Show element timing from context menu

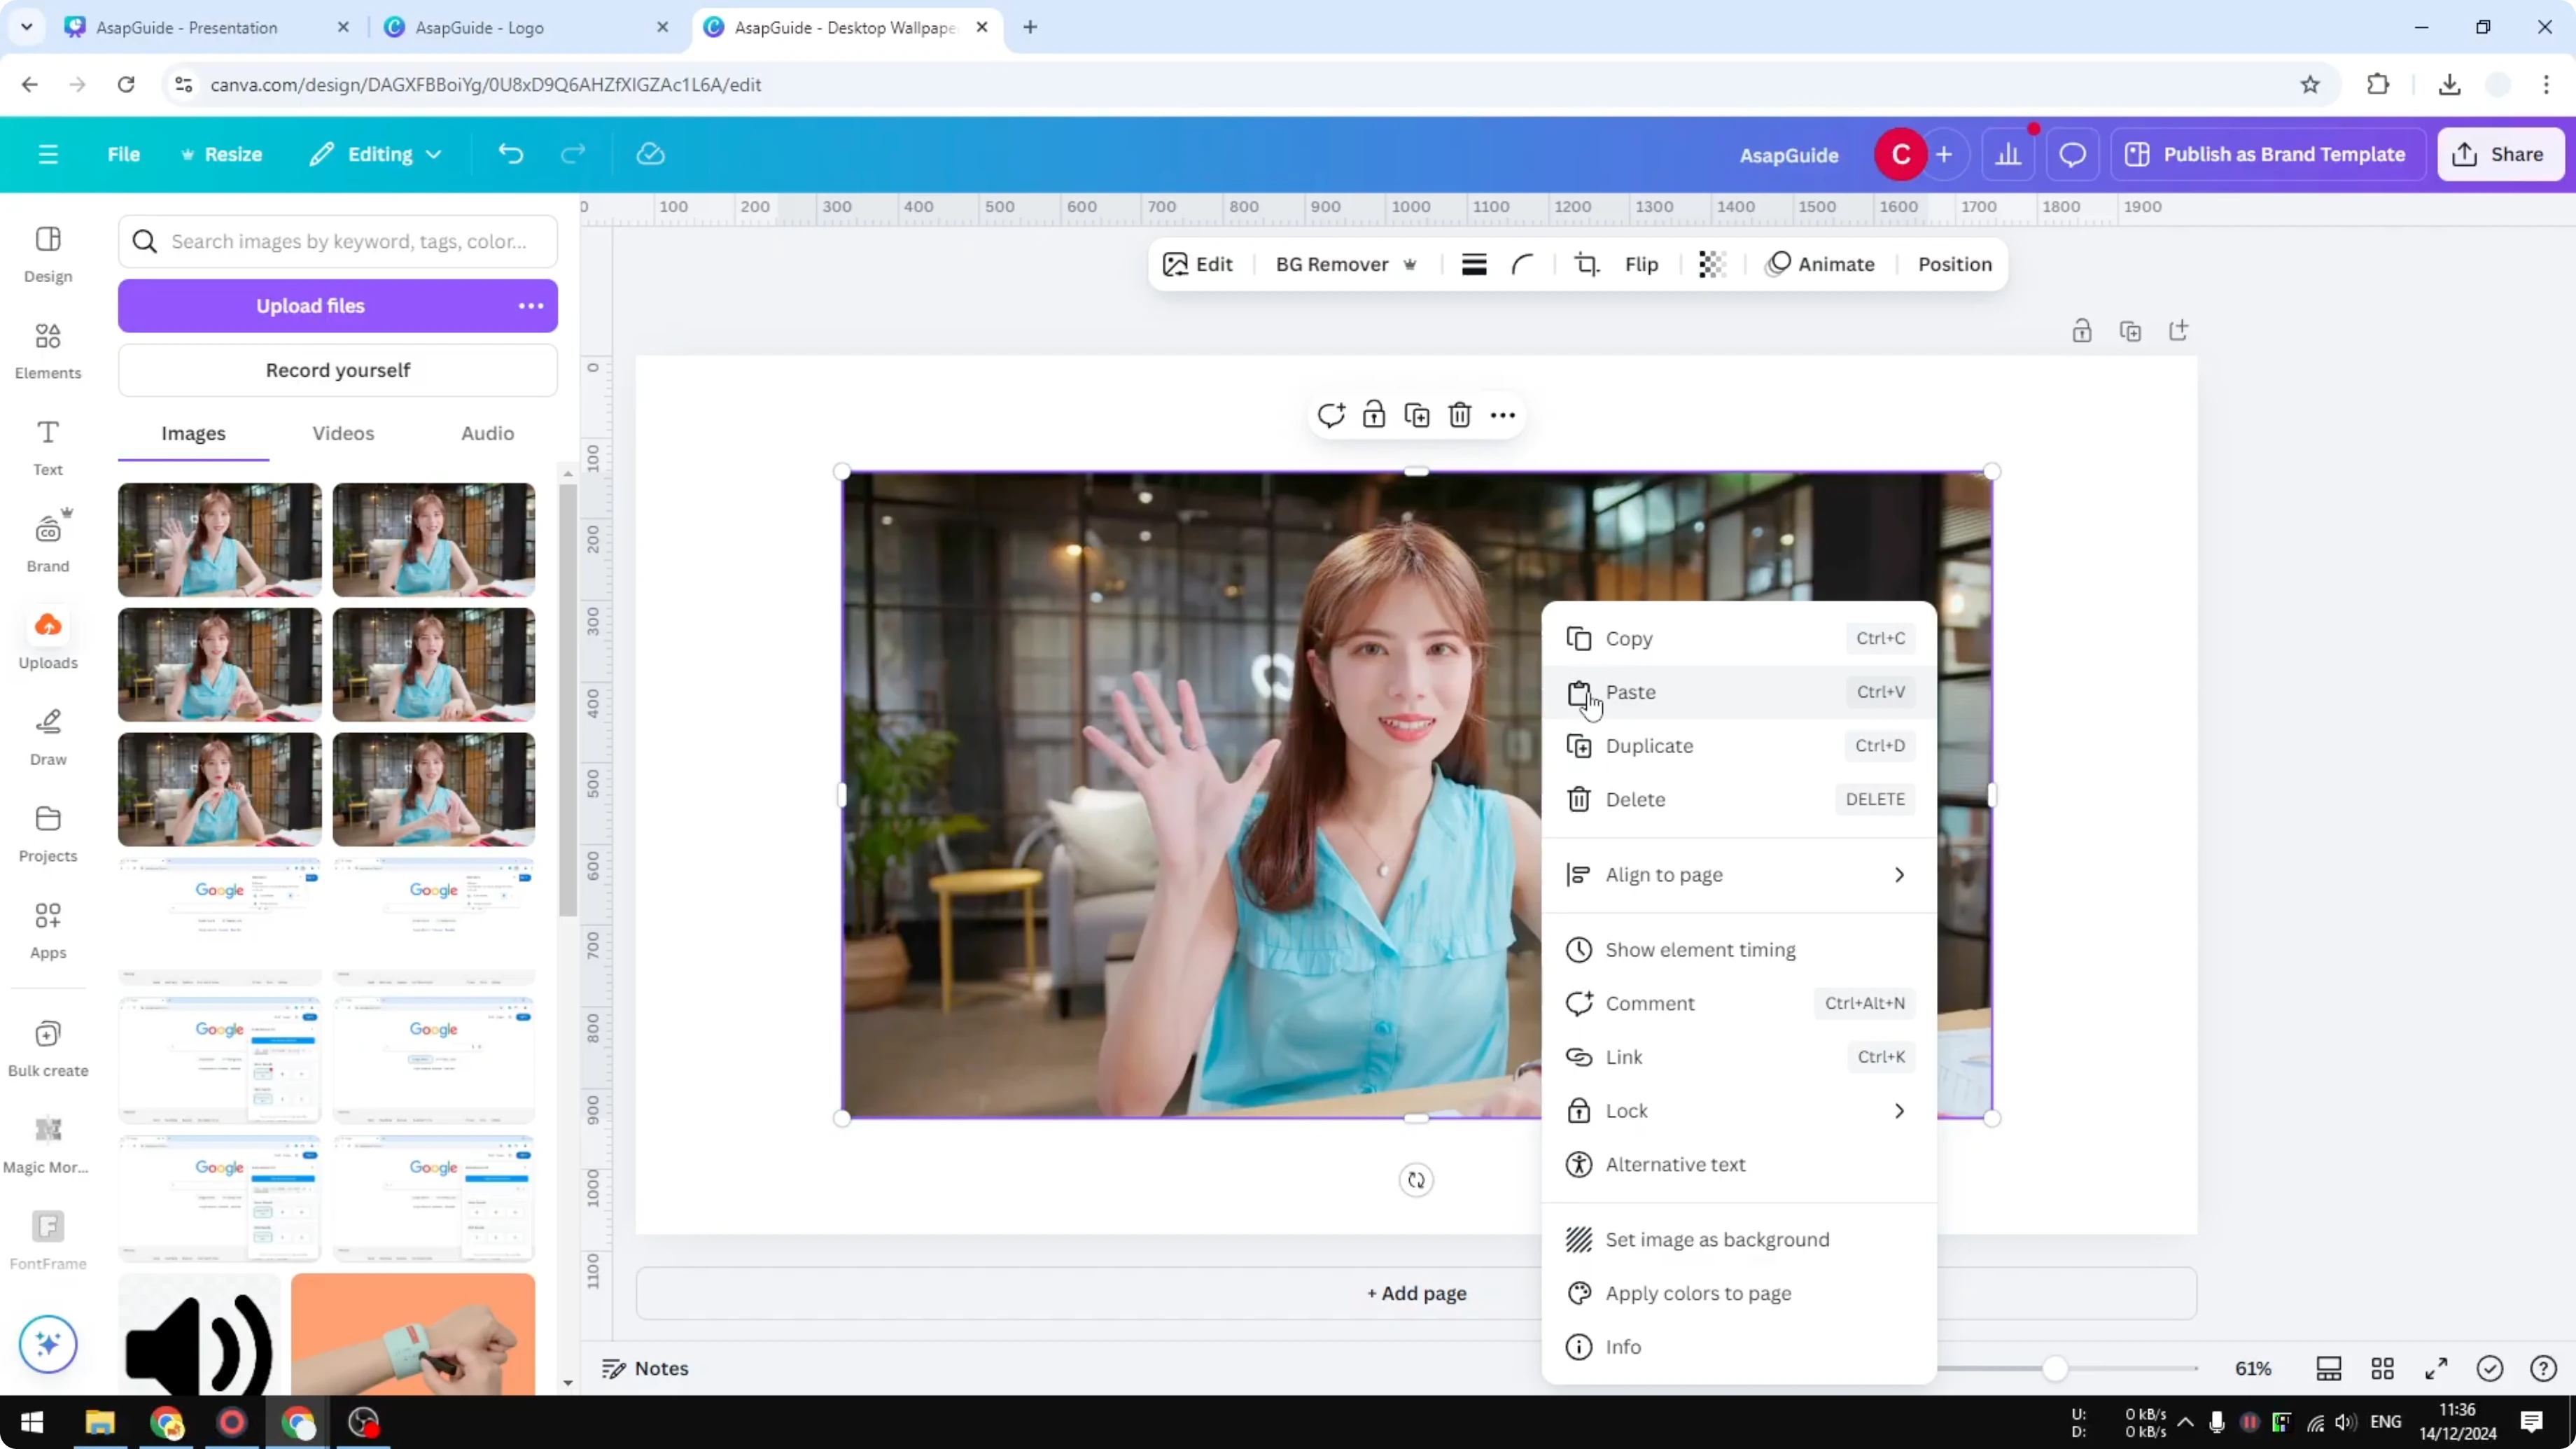[x=1700, y=949]
